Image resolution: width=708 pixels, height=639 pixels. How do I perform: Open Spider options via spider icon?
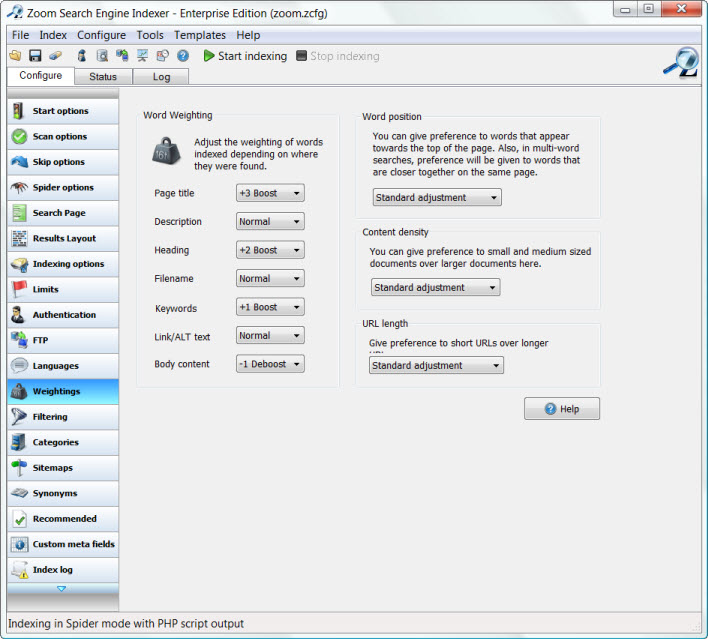[x=19, y=187]
